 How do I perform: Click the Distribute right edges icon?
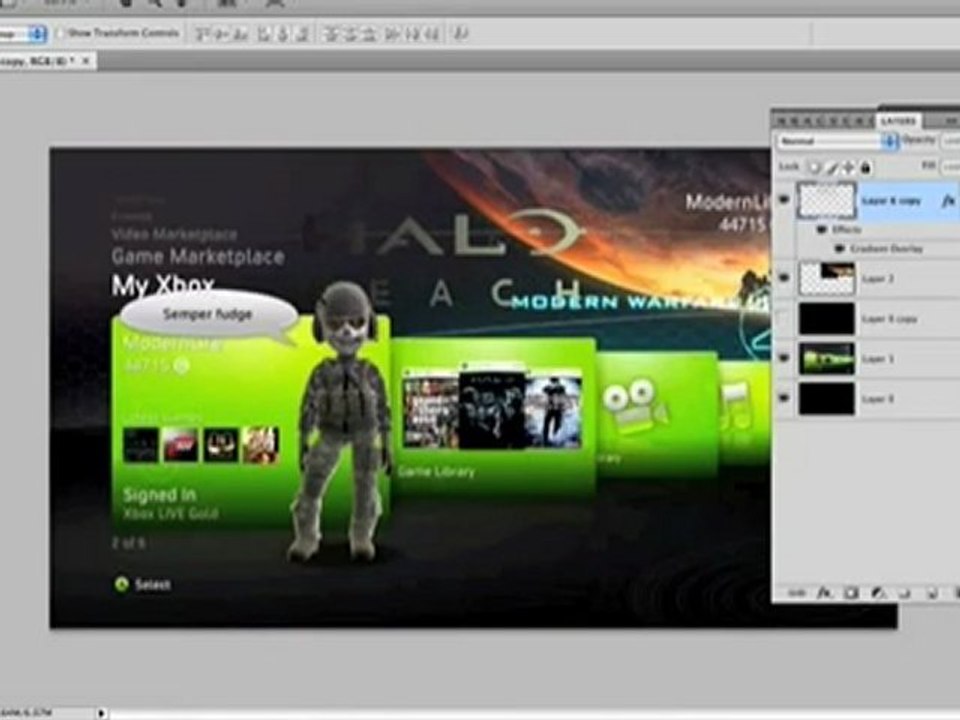432,34
